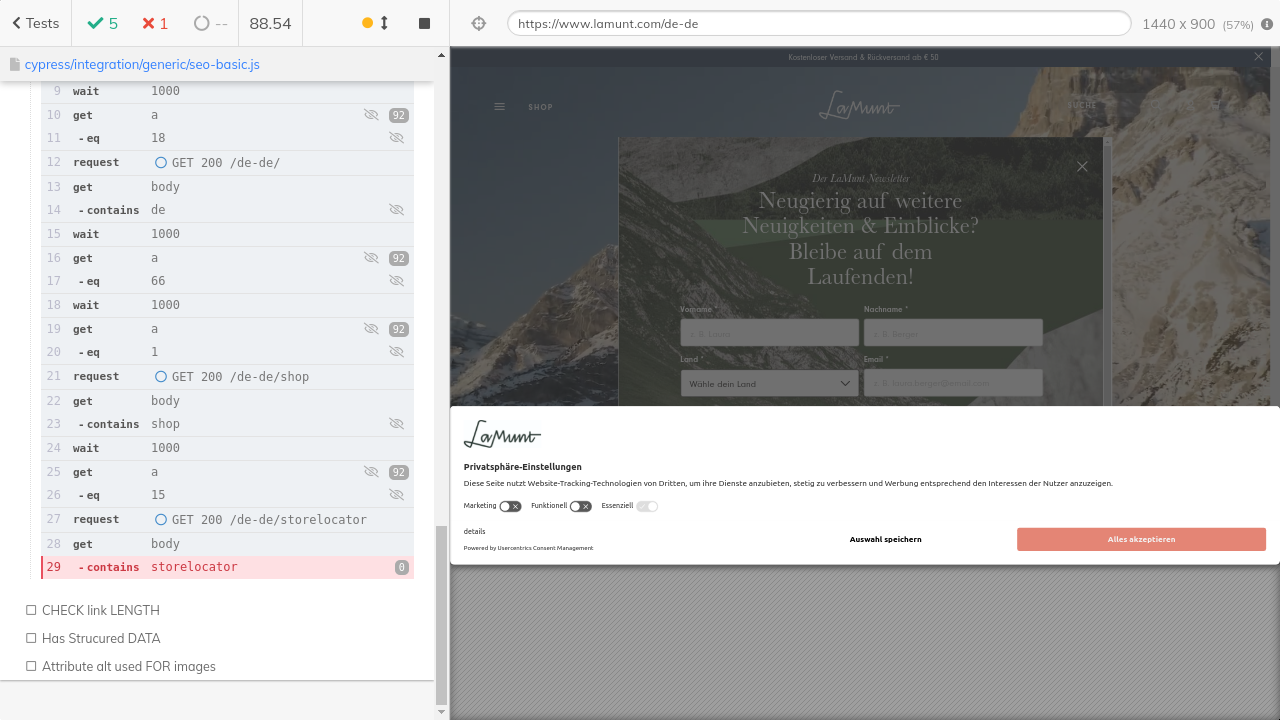Open the selector playground crosshair
The height and width of the screenshot is (720, 1280).
click(x=479, y=23)
